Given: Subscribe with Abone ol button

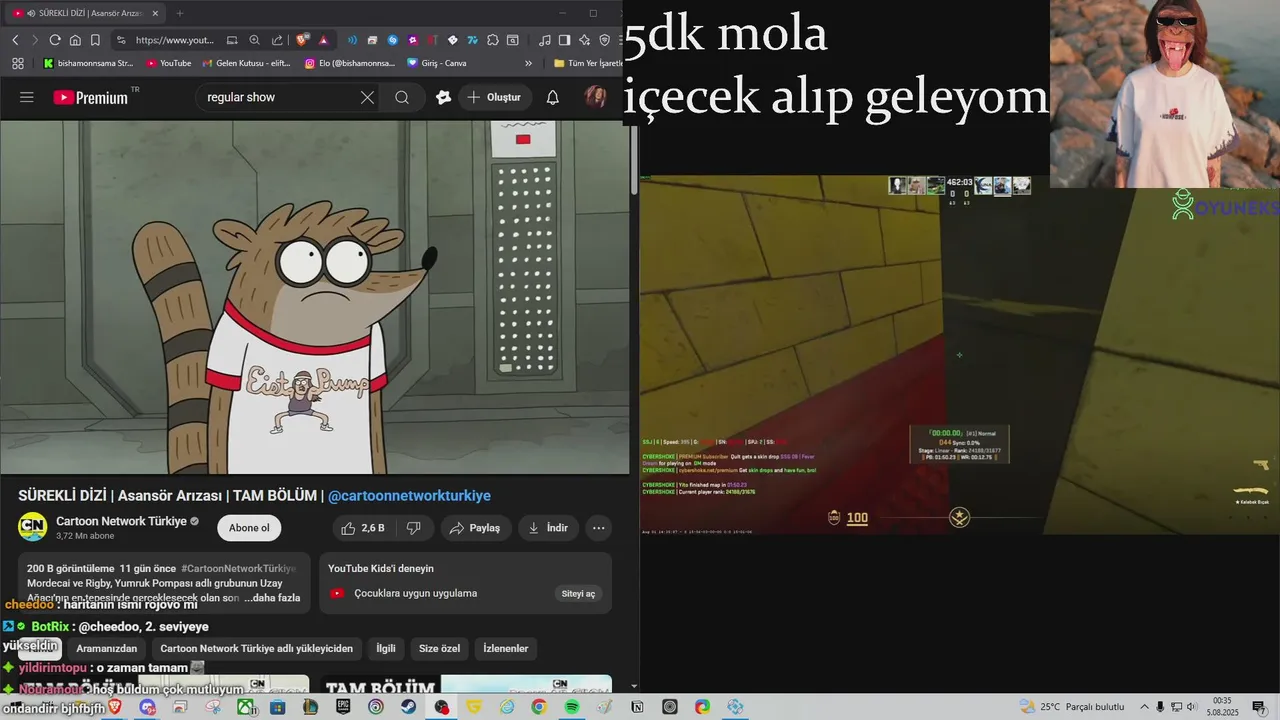Looking at the screenshot, I should pyautogui.click(x=249, y=528).
